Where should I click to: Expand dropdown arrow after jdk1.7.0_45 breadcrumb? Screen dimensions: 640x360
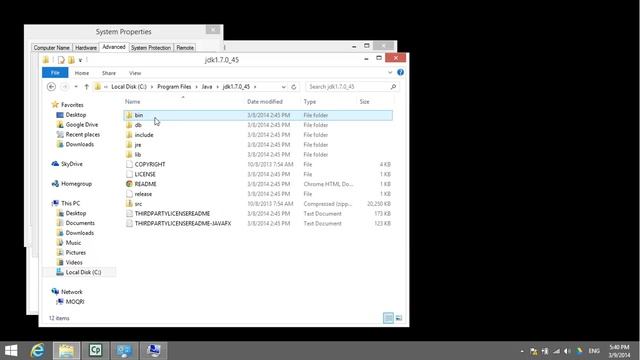tap(255, 87)
